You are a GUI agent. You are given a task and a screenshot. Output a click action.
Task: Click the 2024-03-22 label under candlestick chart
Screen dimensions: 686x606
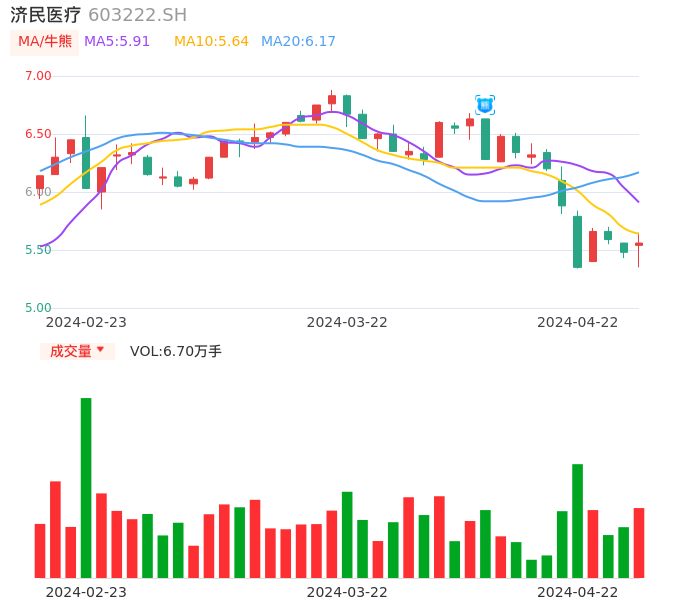347,322
